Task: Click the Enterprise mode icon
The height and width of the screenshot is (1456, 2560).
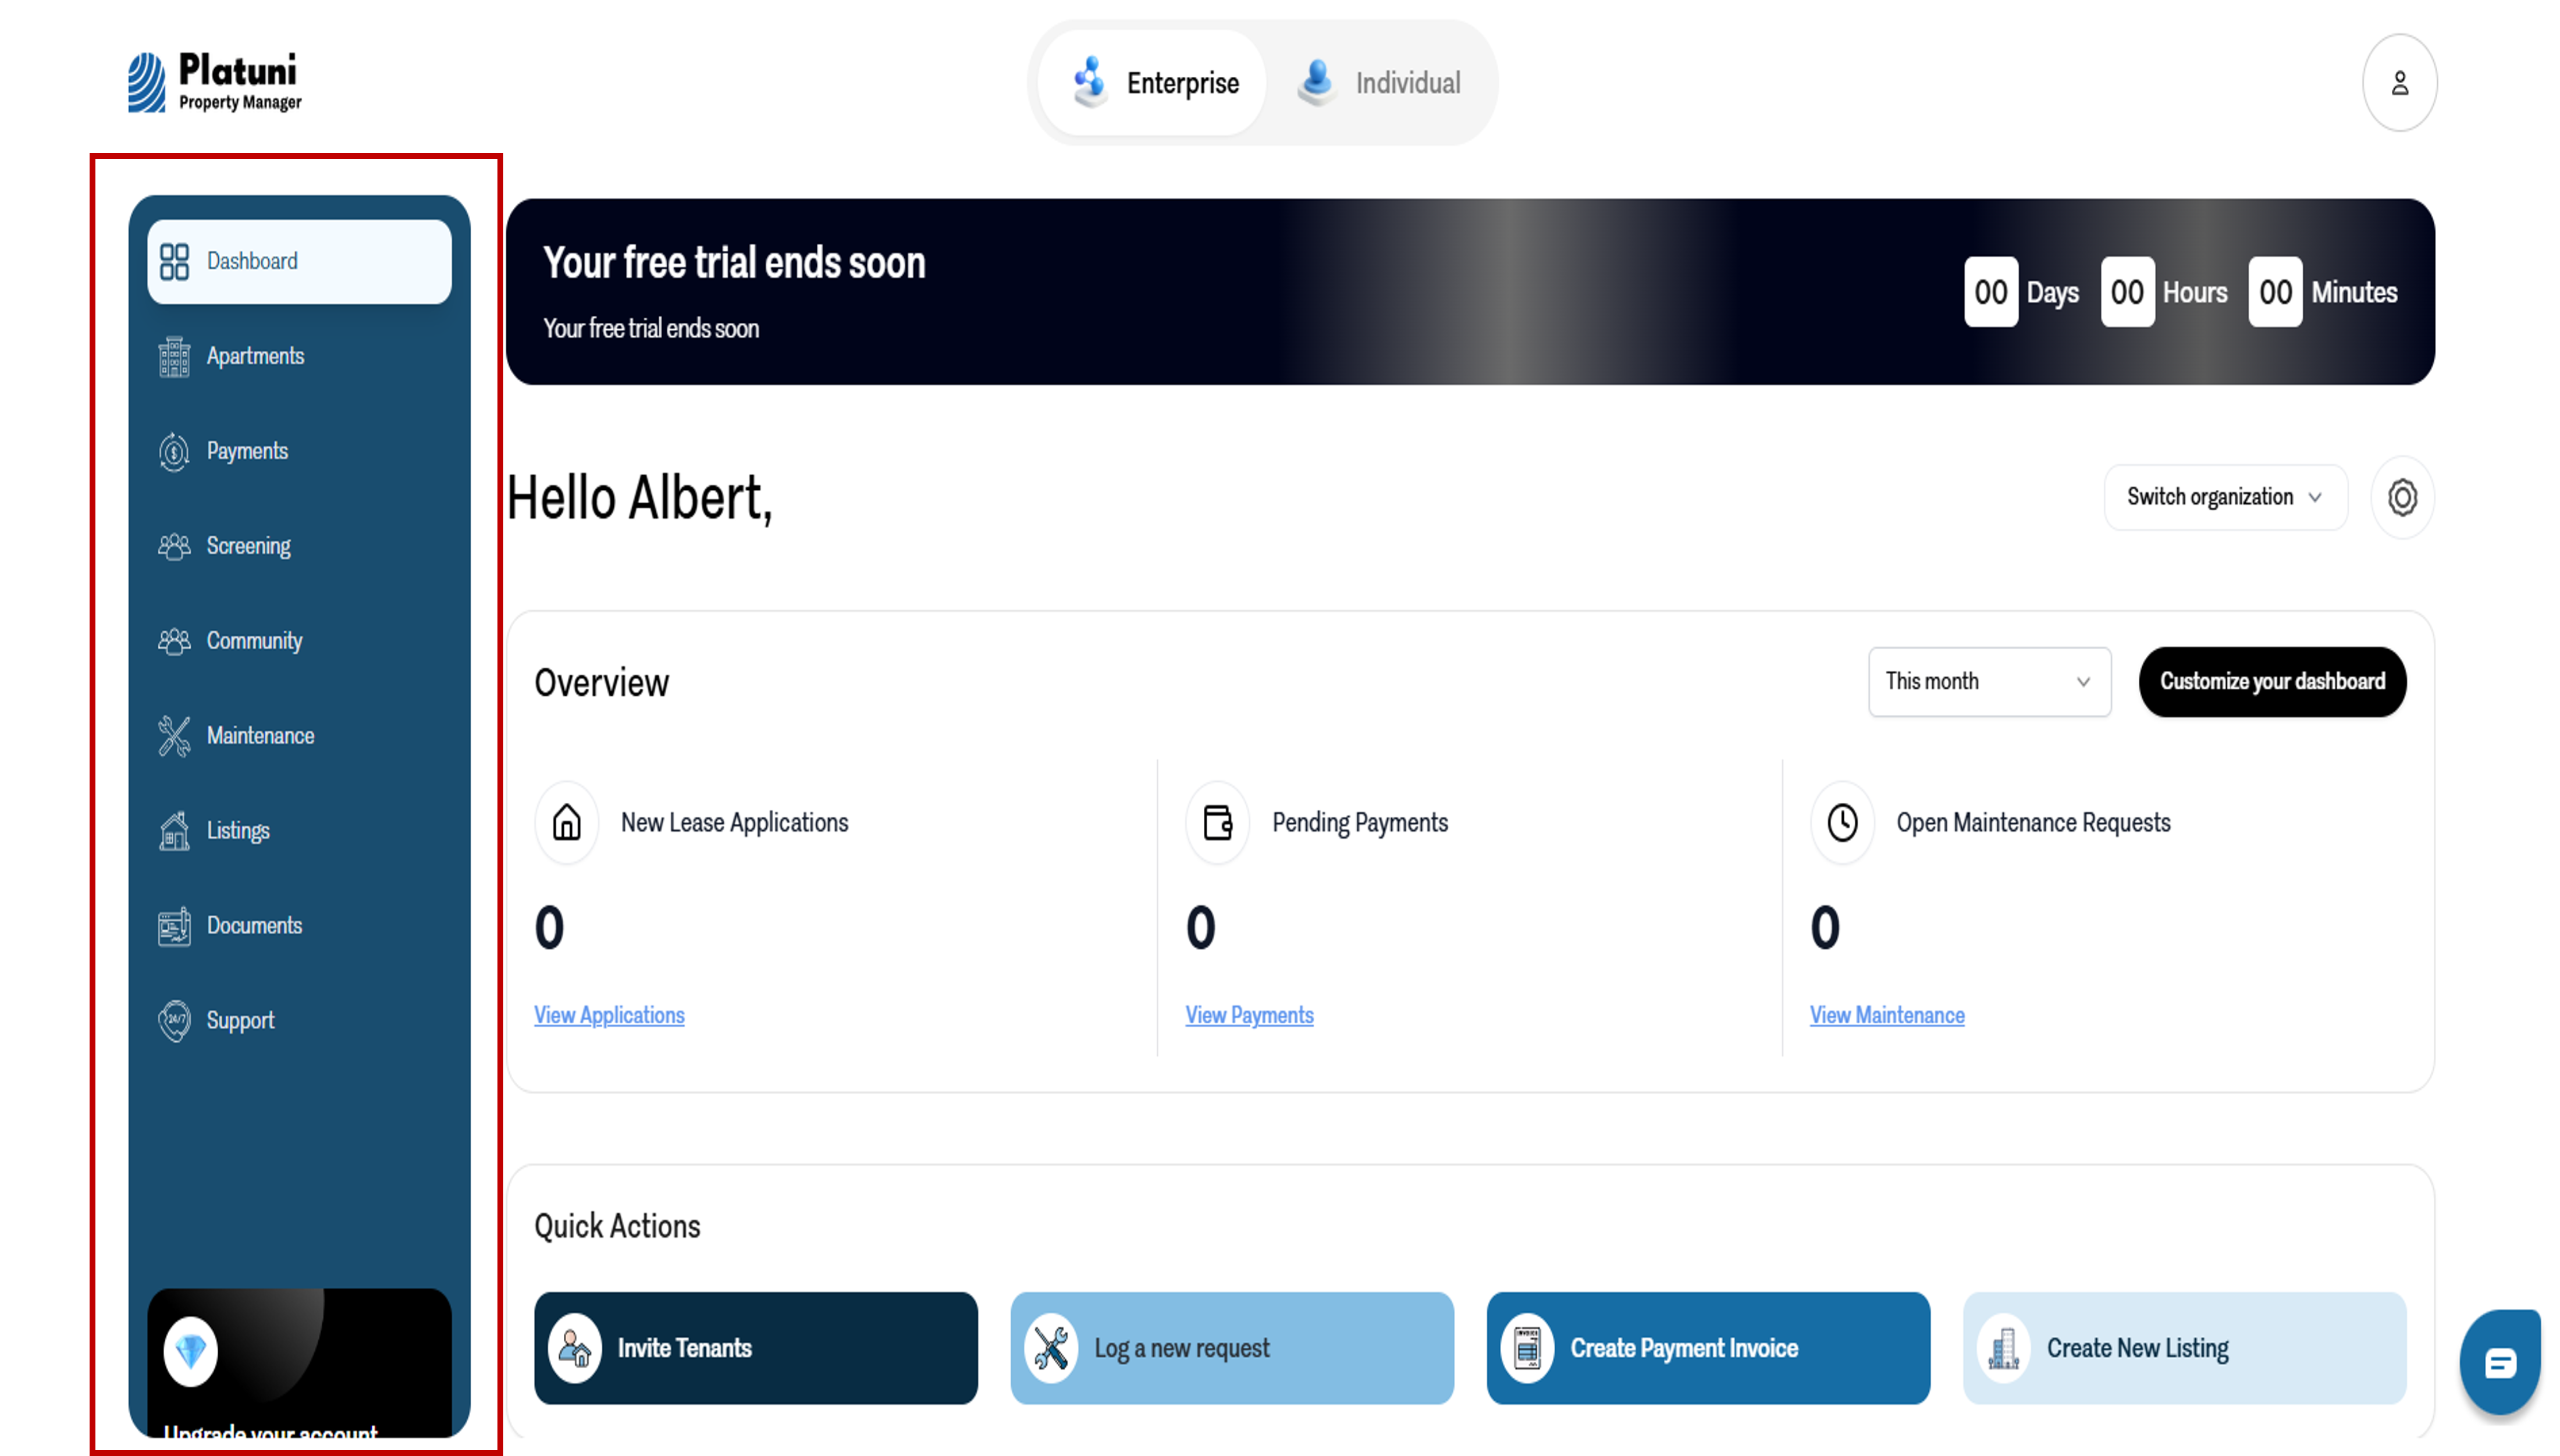Action: tap(1089, 82)
